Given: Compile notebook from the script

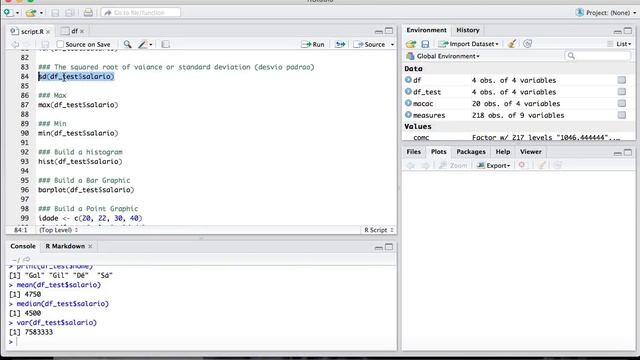Looking at the screenshot, I should [x=165, y=44].
